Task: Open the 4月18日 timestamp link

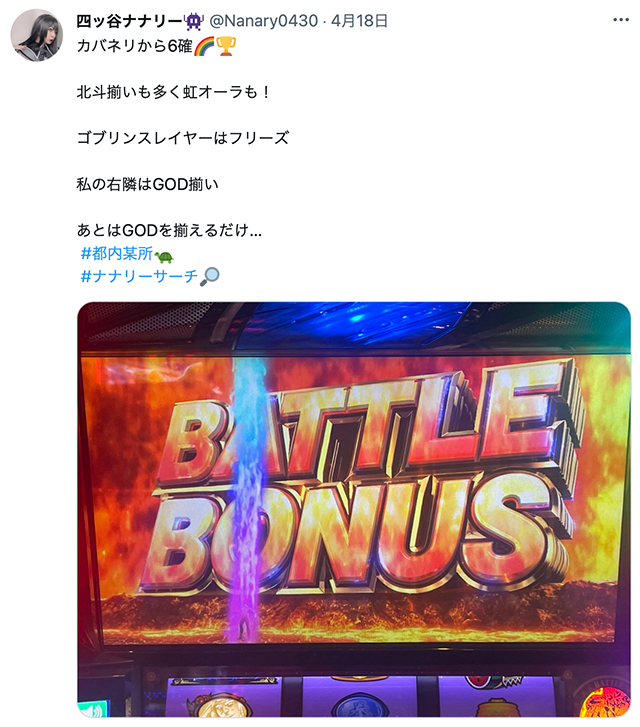Action: 359,21
